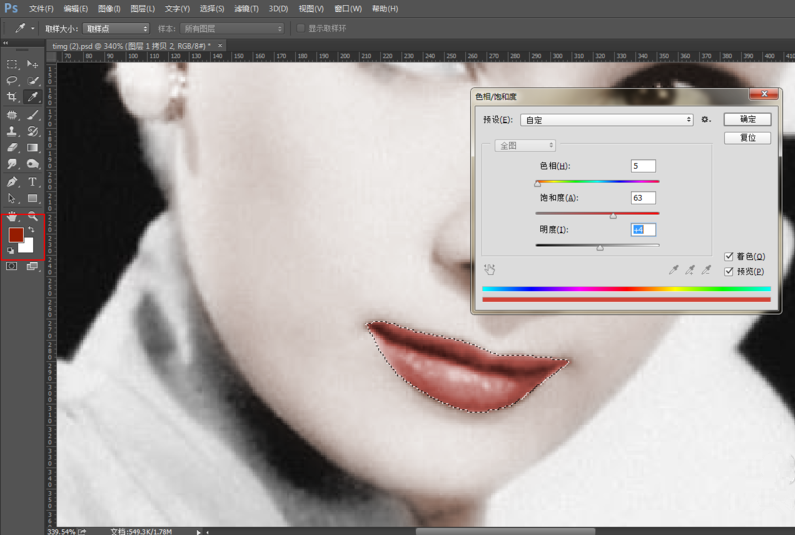
Task: Select the Horizontal Type tool
Action: 32,182
